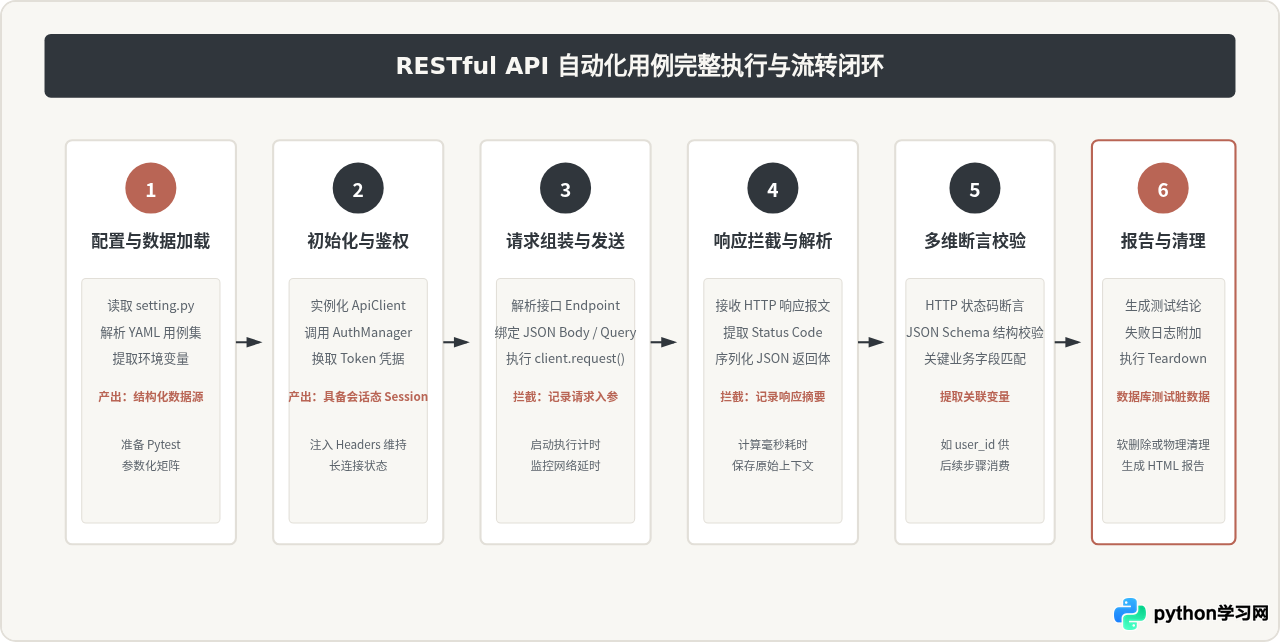1280x642 pixels.
Task: Select the text "解析 YAML 用例集"
Action: point(151,332)
